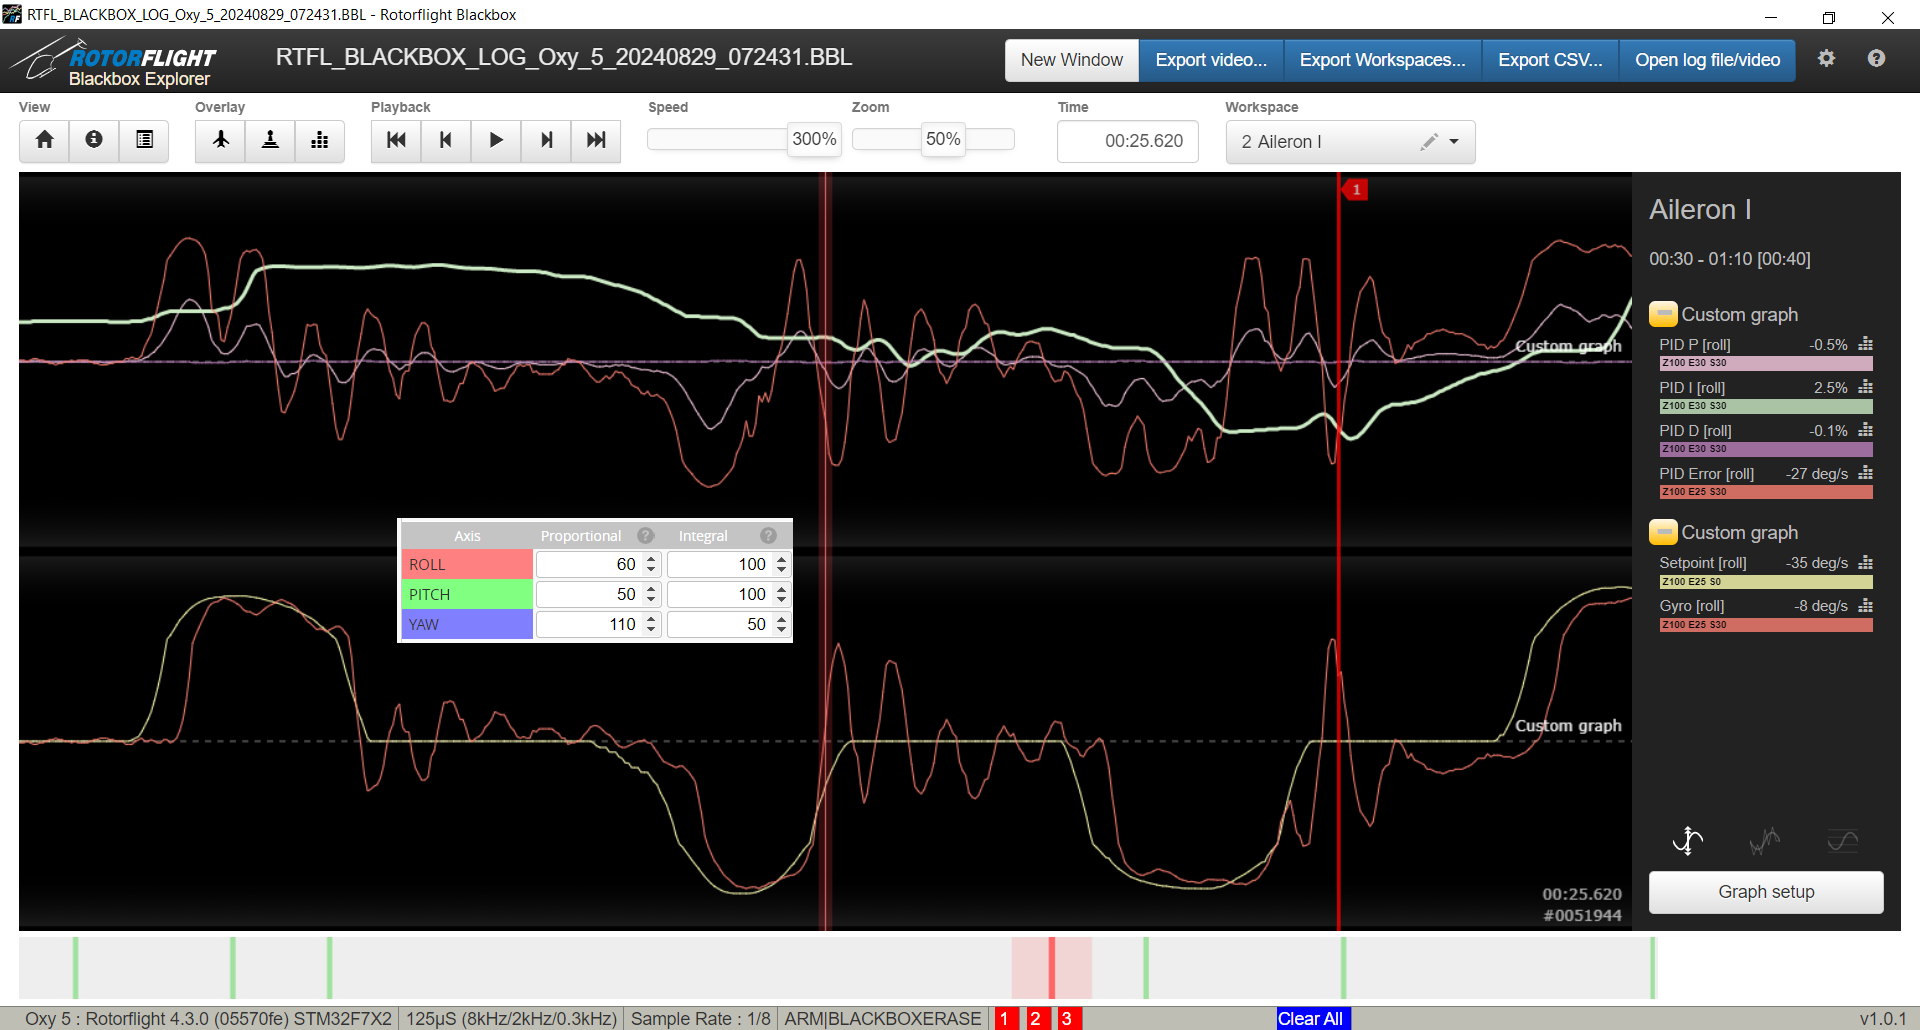Open the help question mark icon
This screenshot has width=1920, height=1030.
[1876, 59]
